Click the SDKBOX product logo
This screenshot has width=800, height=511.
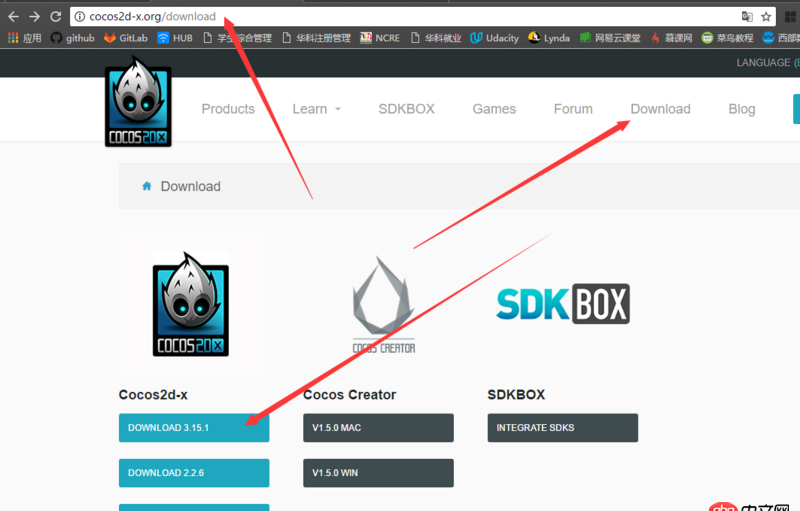(x=563, y=304)
